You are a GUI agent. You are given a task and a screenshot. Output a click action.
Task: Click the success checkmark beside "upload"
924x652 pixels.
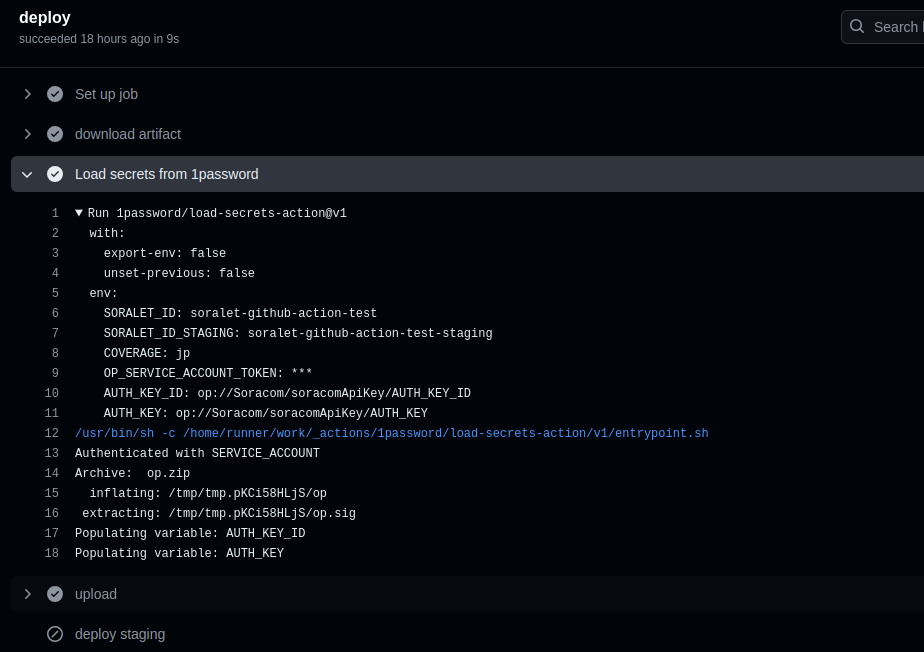coord(55,594)
